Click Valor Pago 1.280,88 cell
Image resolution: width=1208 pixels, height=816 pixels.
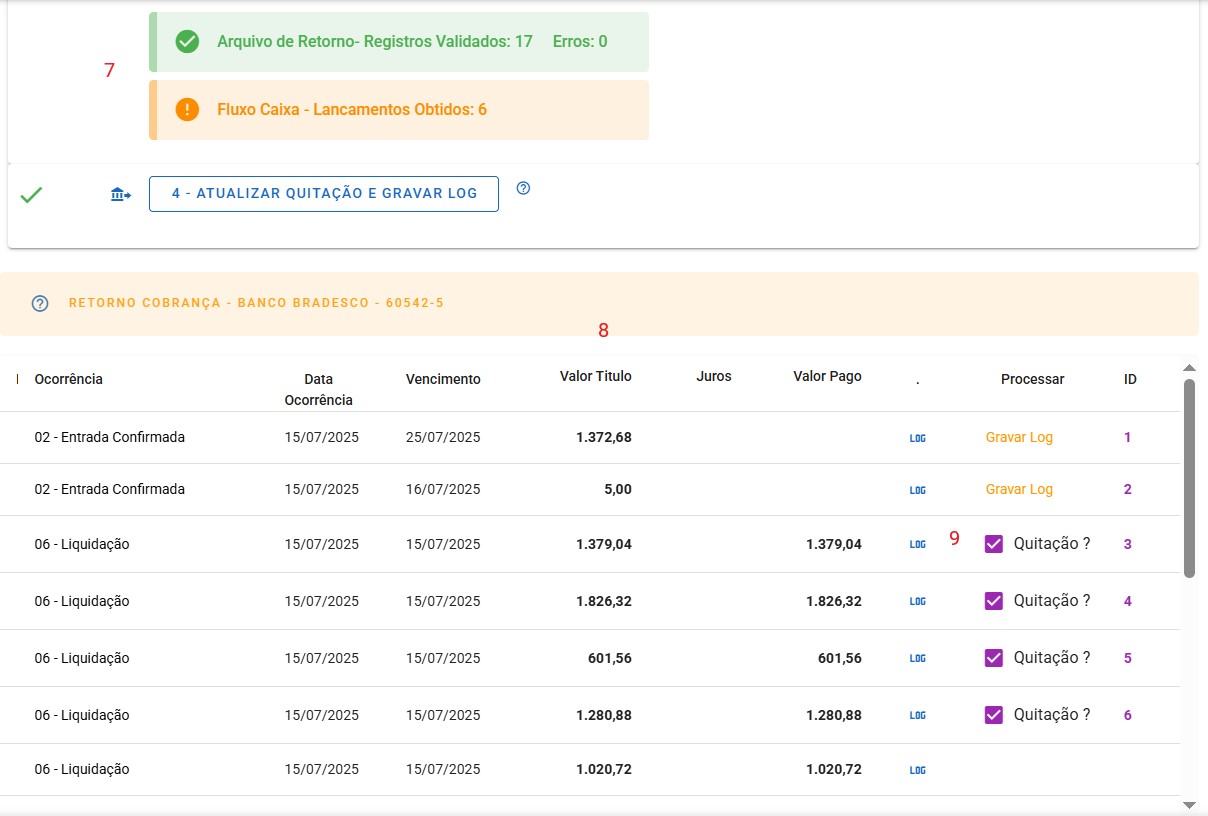pos(834,715)
